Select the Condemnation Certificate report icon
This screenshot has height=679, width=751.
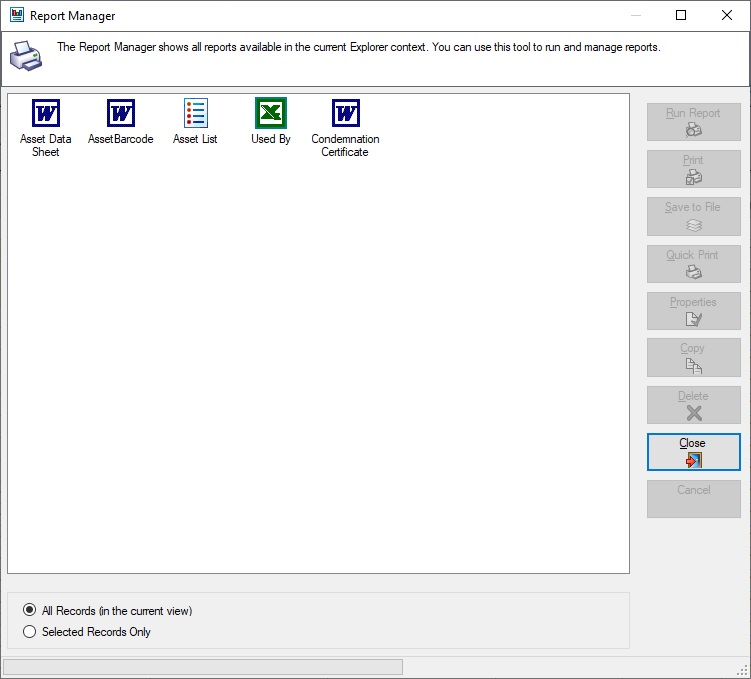coord(345,113)
